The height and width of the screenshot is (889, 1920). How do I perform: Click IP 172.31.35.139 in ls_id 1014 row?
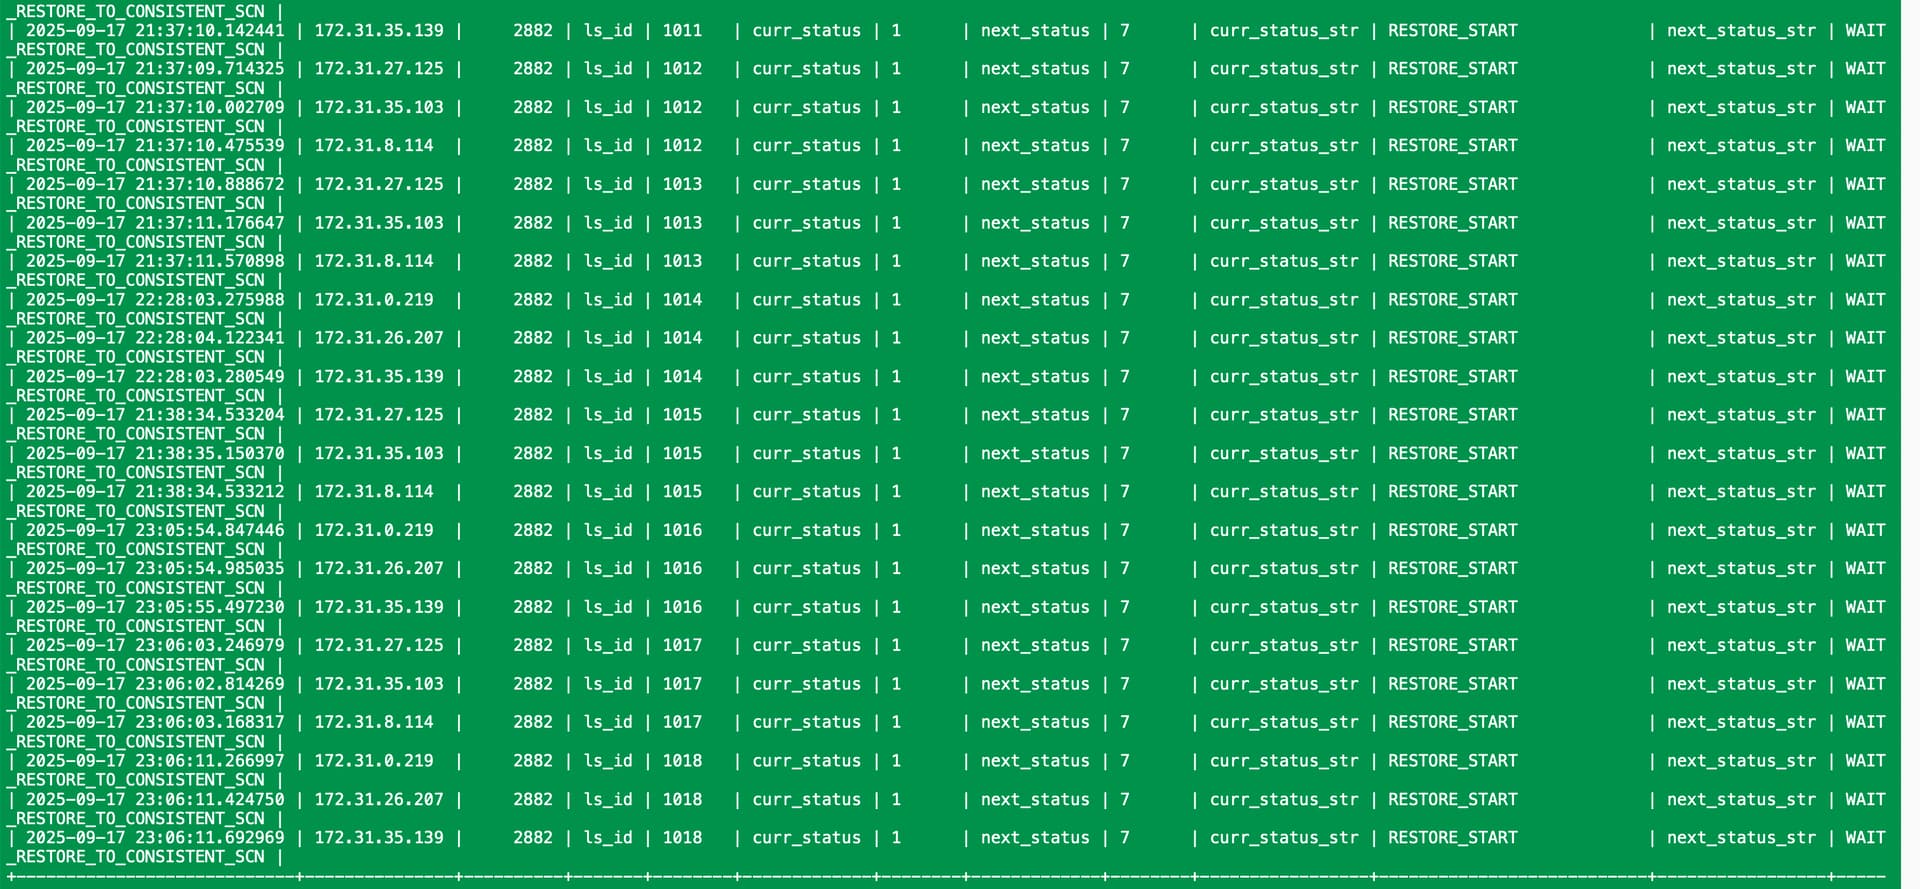pyautogui.click(x=379, y=377)
